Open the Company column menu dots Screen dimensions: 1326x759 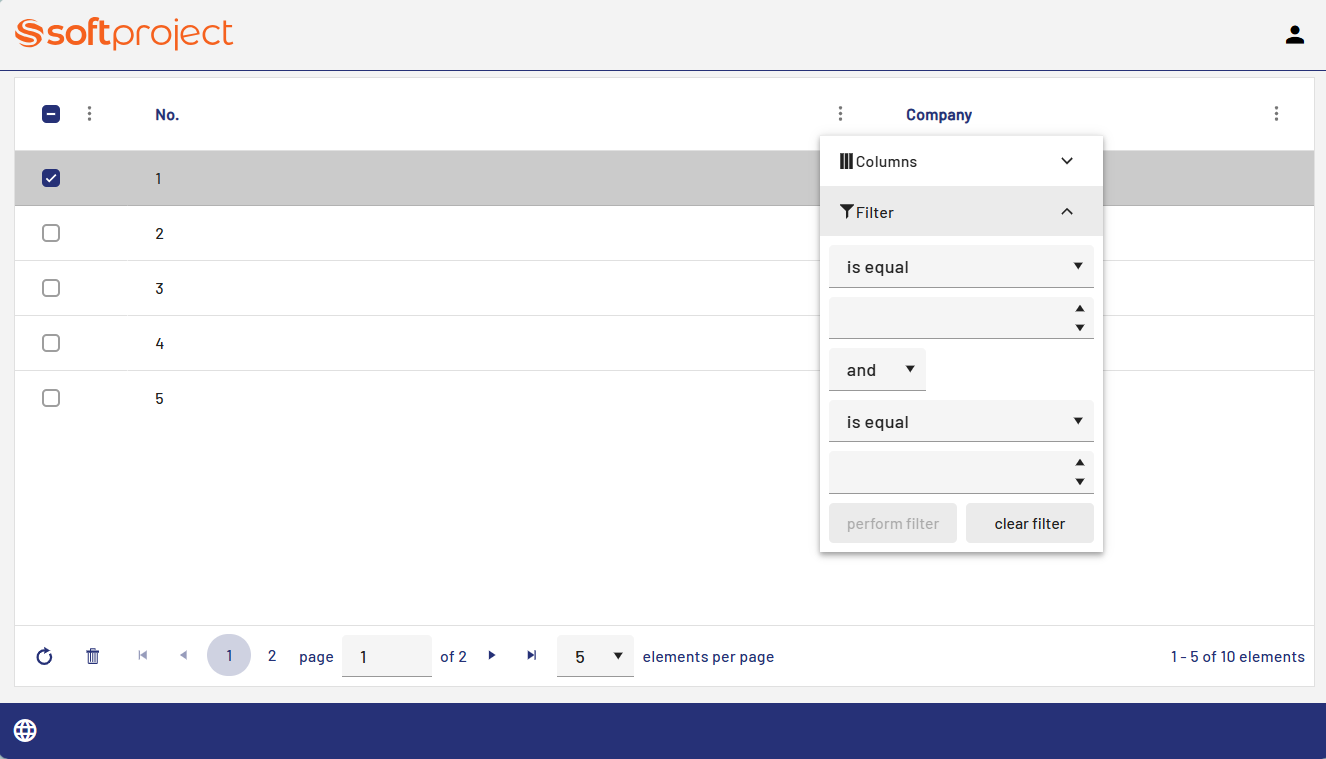[x=1276, y=114]
